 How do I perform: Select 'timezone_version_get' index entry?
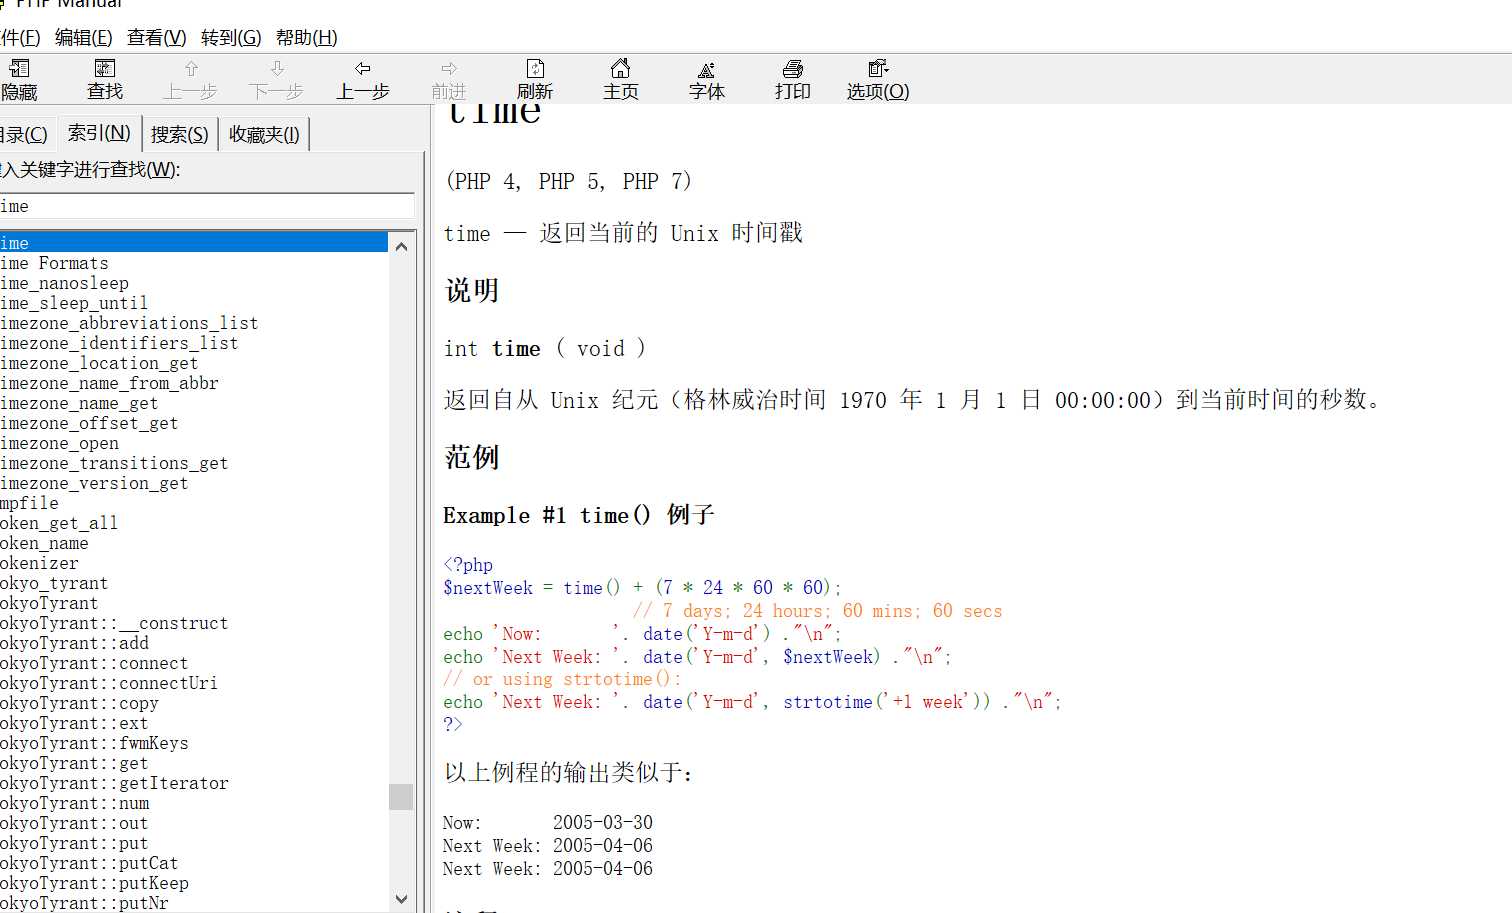[94, 483]
